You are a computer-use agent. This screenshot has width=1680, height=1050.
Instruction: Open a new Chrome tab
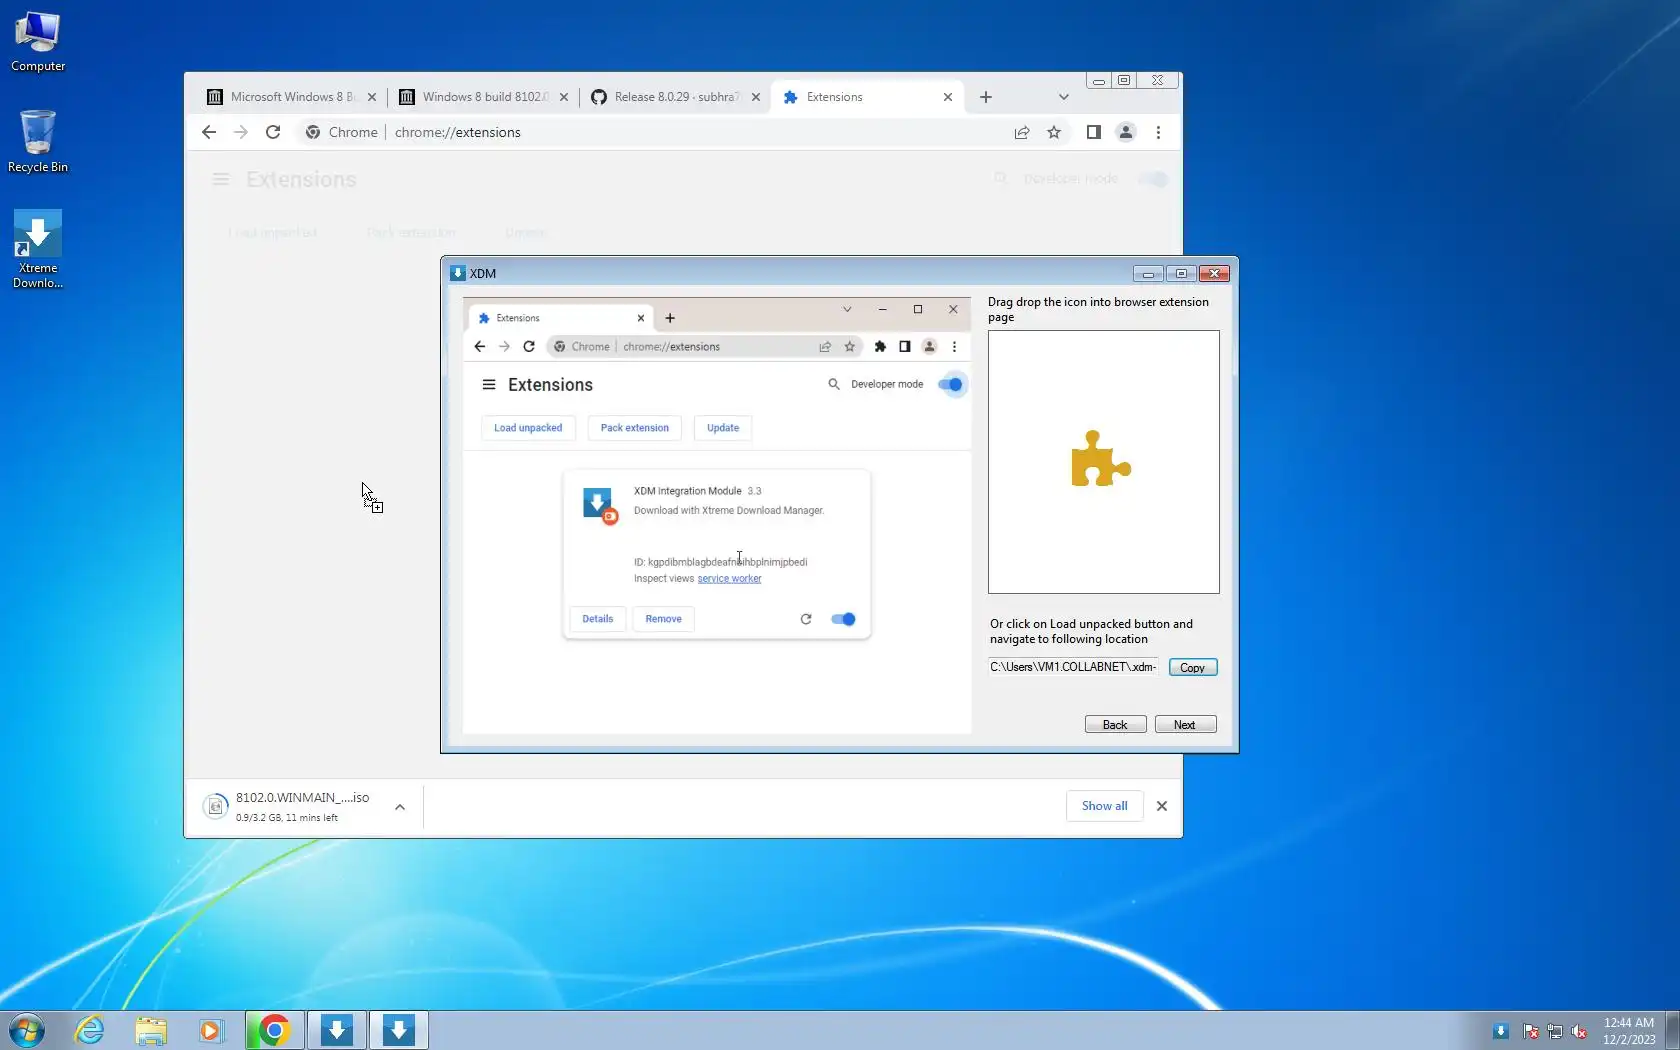coord(986,97)
